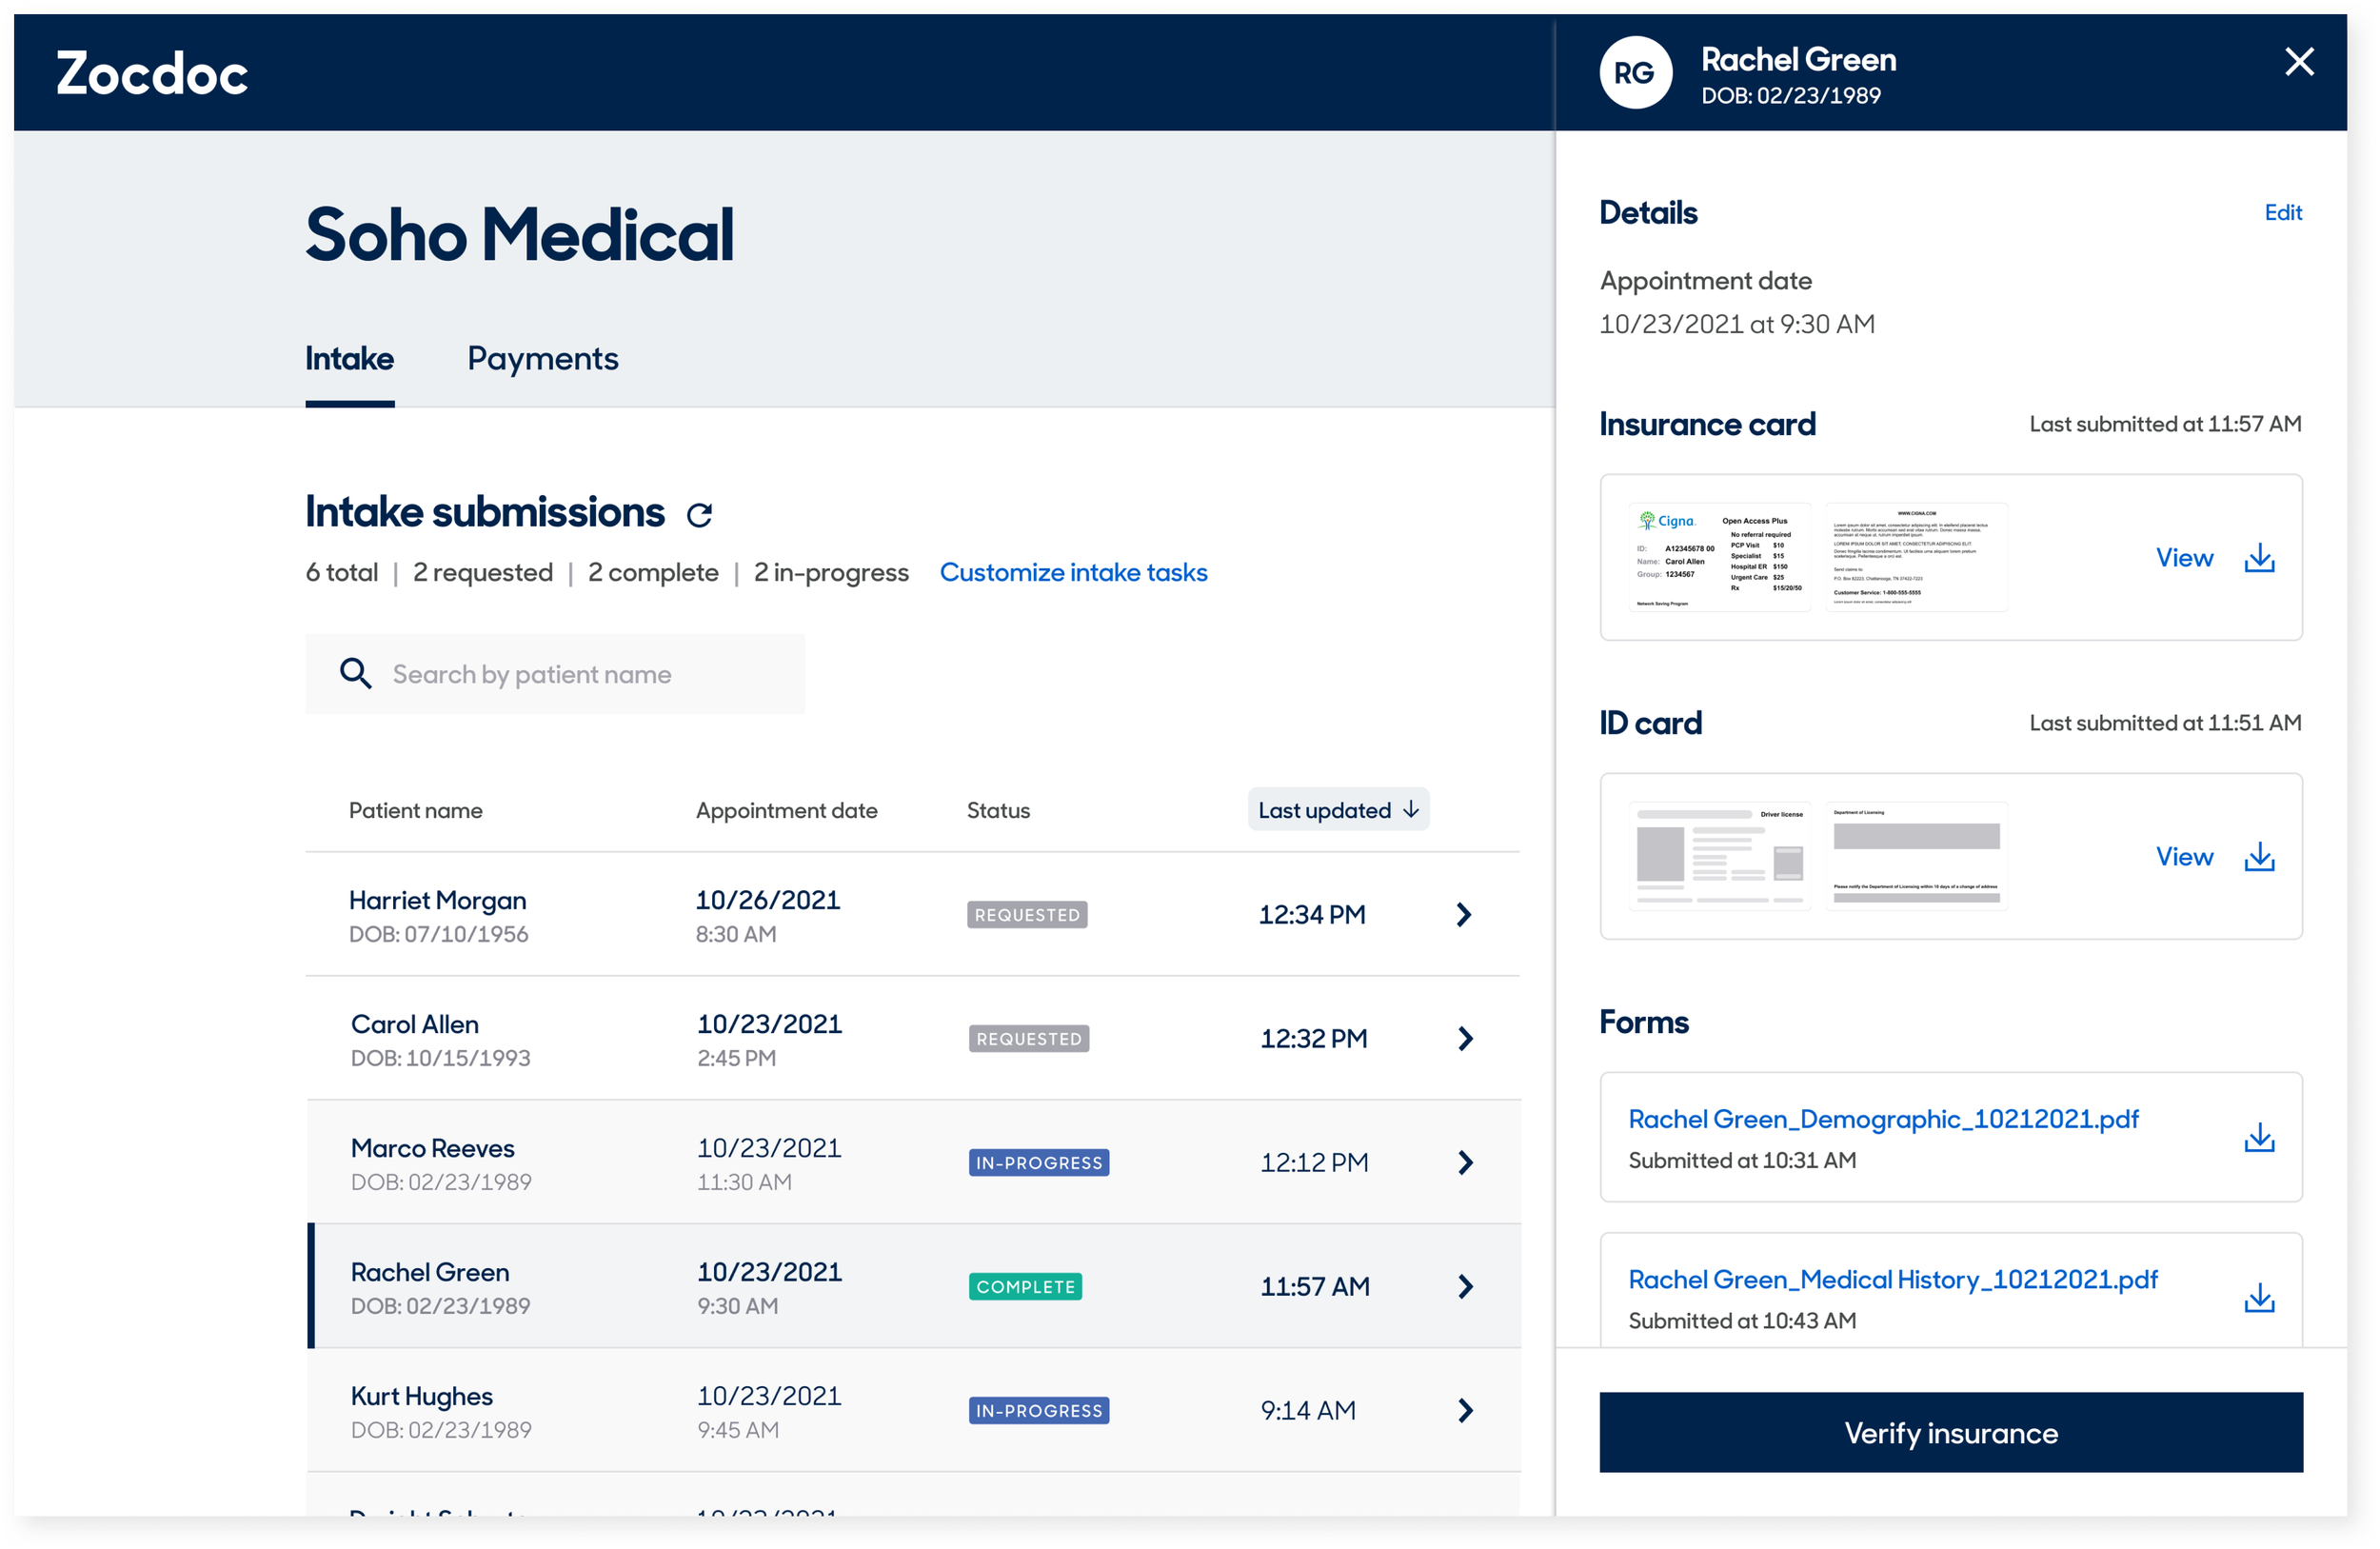Open Carol Allen's row arrow
2380x1549 pixels.
click(x=1465, y=1039)
